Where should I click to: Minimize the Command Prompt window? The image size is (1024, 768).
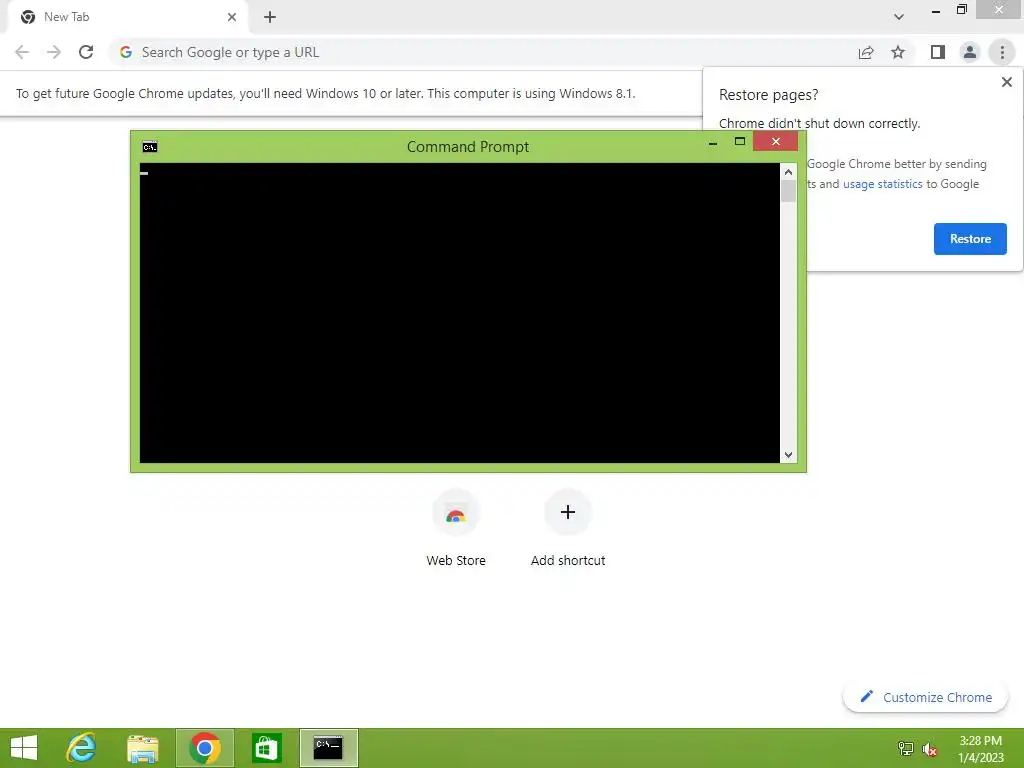click(713, 142)
